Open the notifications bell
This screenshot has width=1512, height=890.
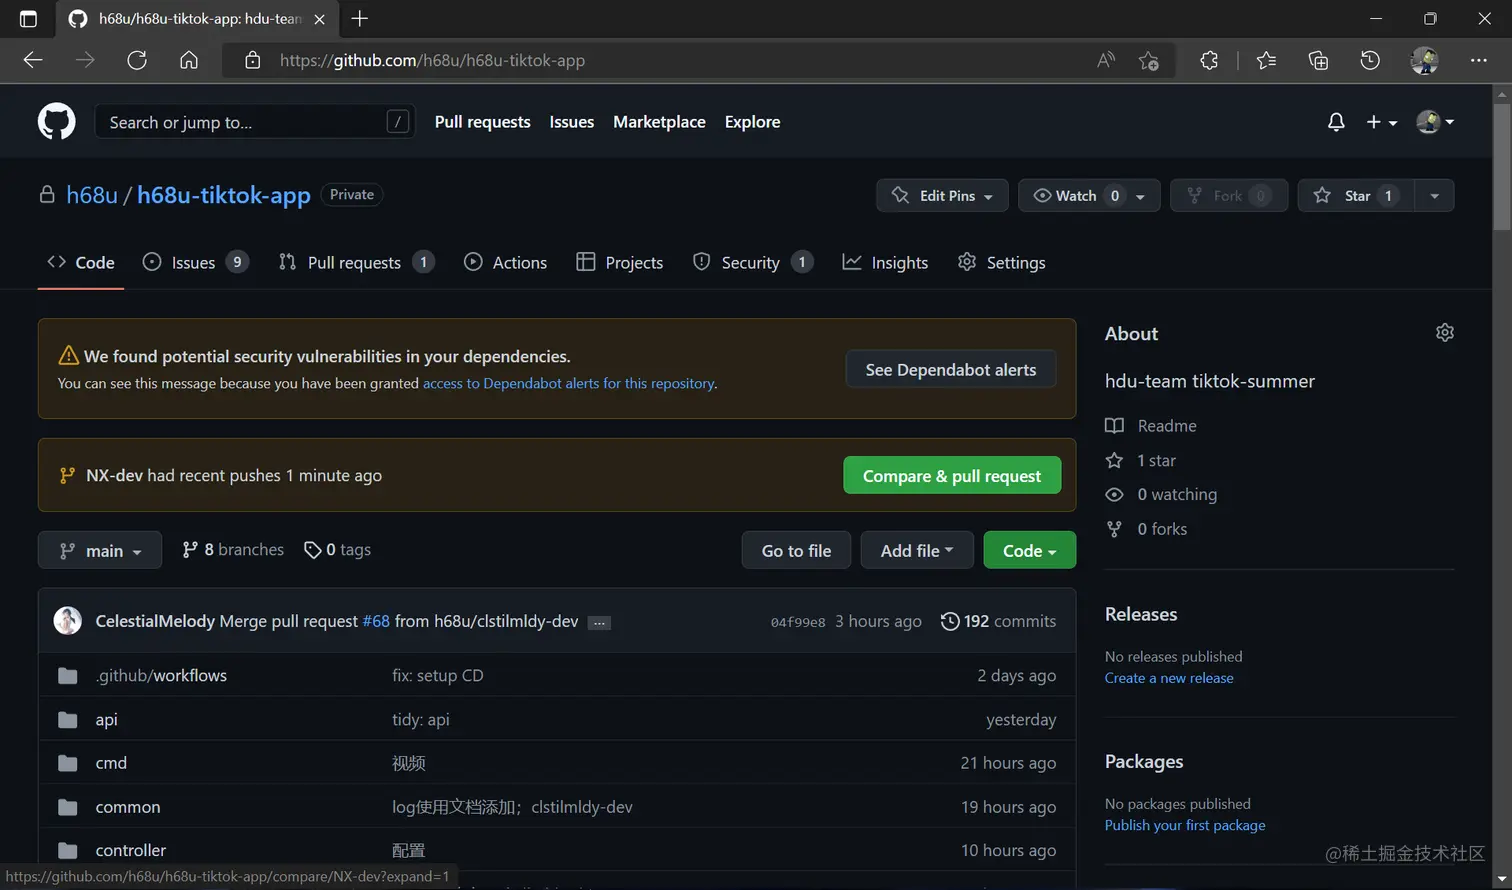pyautogui.click(x=1336, y=122)
